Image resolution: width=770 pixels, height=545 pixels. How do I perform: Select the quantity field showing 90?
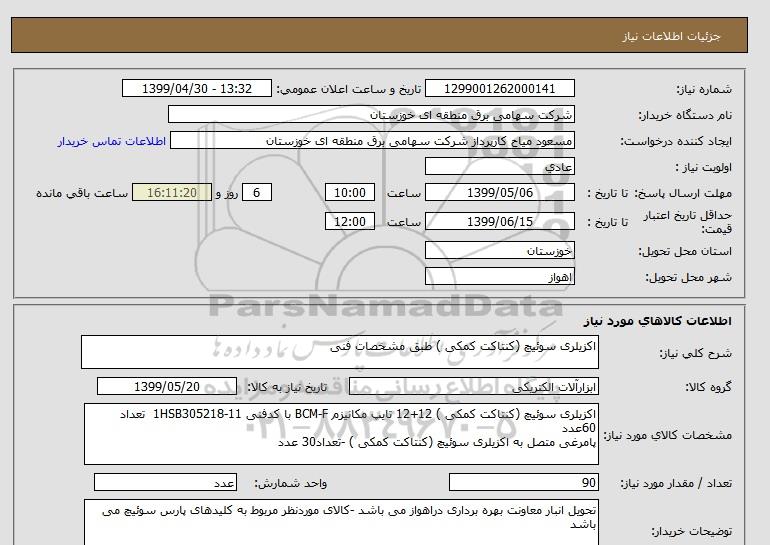pos(524,483)
